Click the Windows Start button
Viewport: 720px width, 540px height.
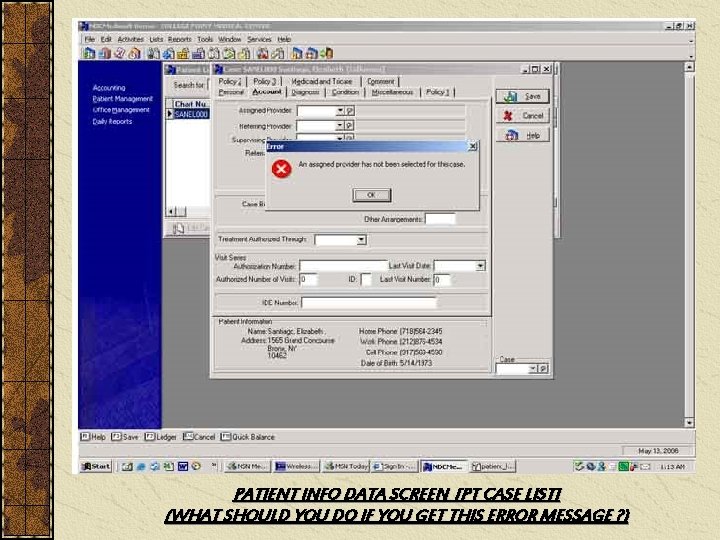click(x=96, y=467)
